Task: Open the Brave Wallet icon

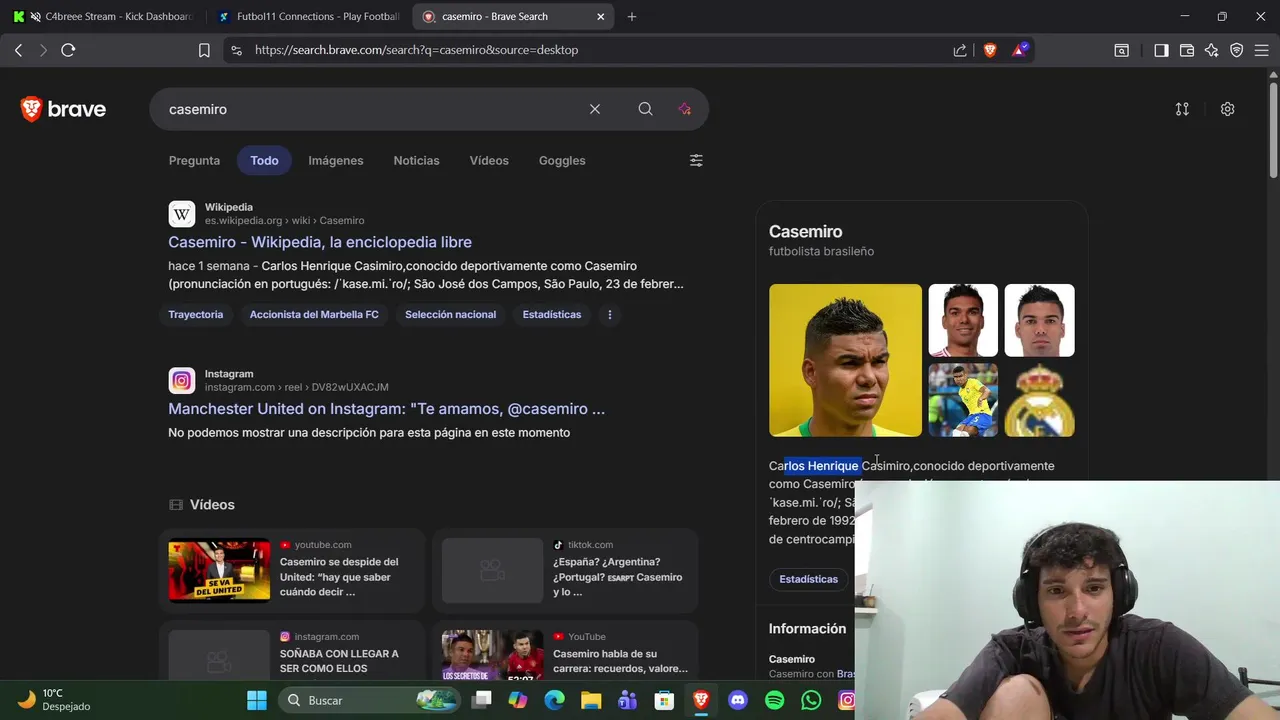Action: [1187, 50]
